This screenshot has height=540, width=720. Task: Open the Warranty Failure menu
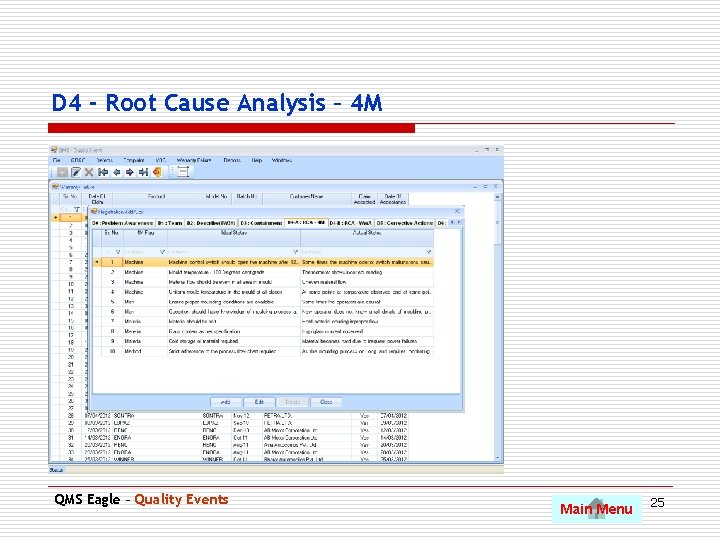point(194,160)
